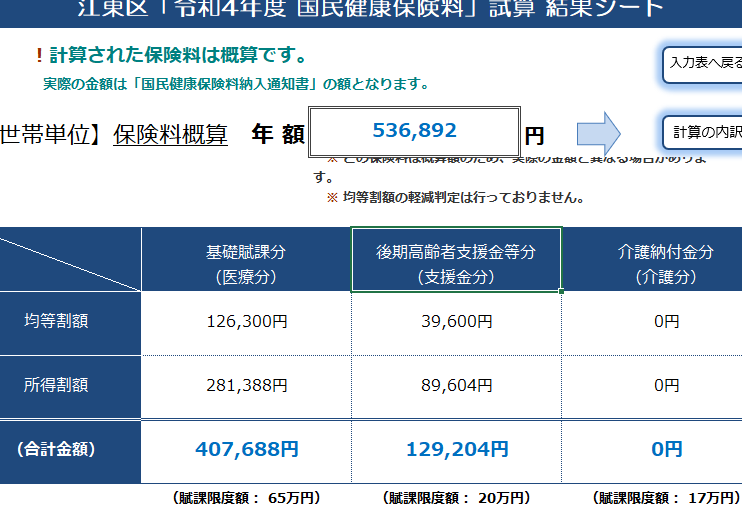Viewport: 742px width, 513px height.
Task: Select the 合計金額 row label
Action: [56, 449]
